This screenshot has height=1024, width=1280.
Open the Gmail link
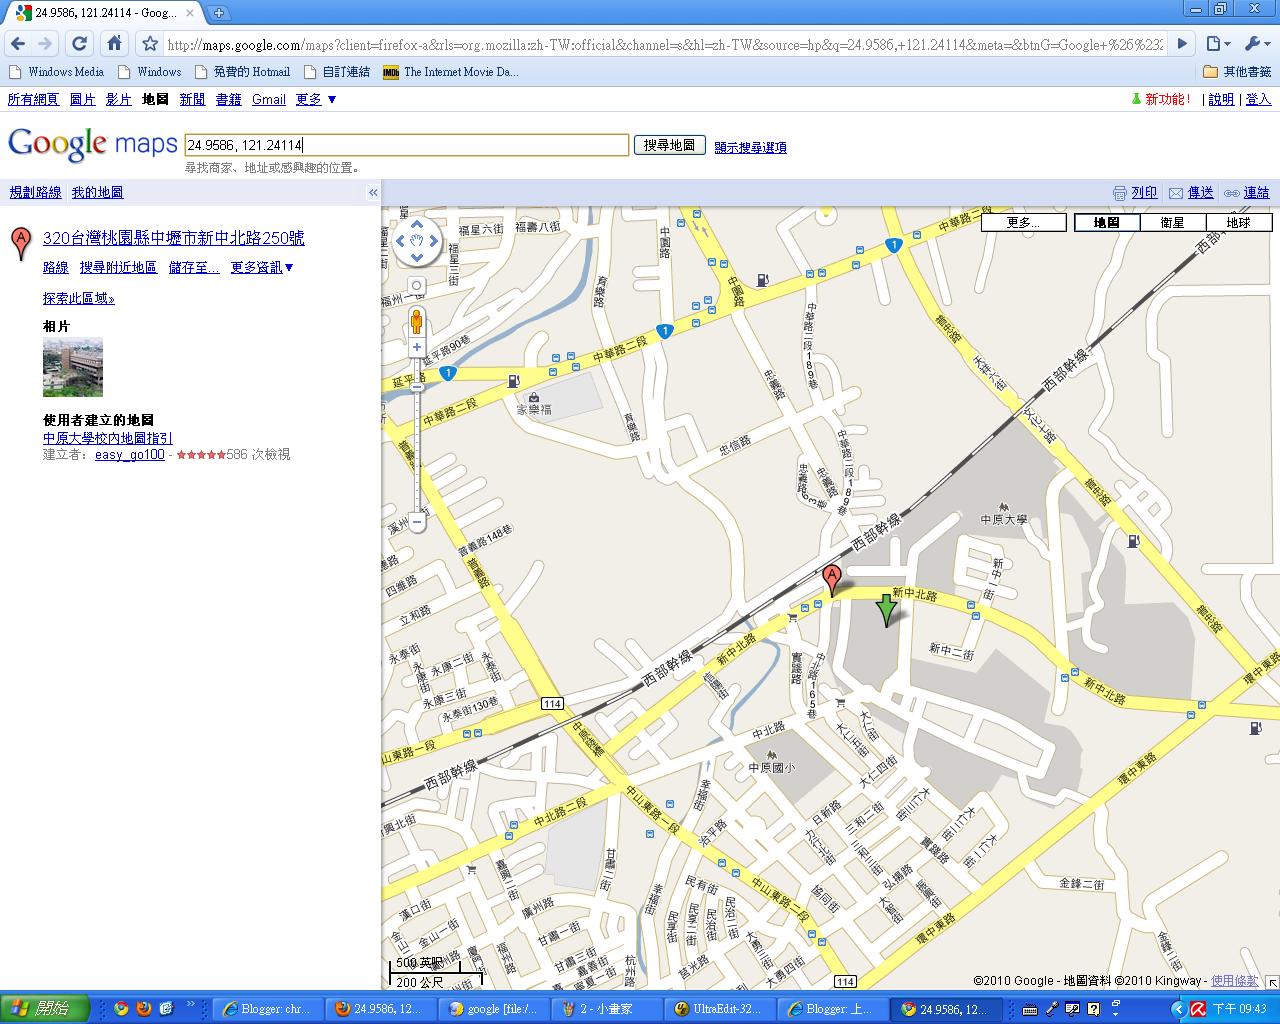point(269,99)
